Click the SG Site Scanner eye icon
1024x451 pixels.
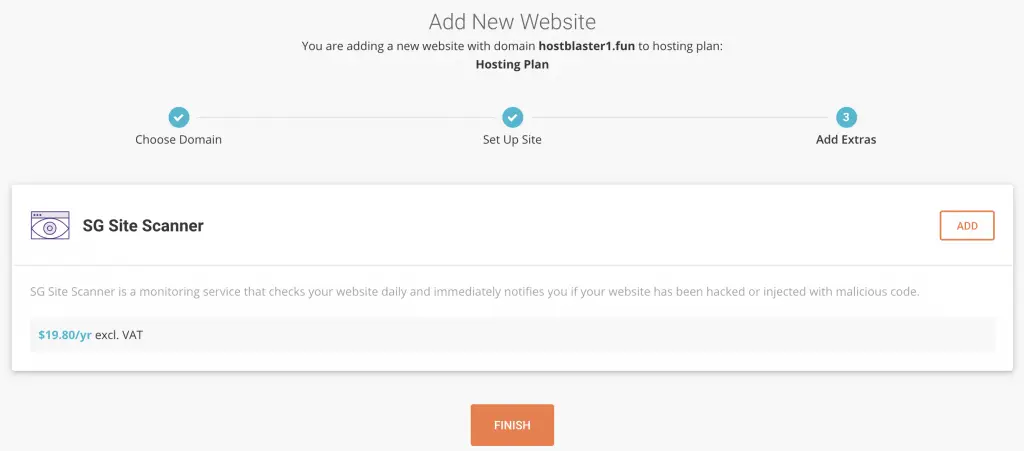point(50,226)
